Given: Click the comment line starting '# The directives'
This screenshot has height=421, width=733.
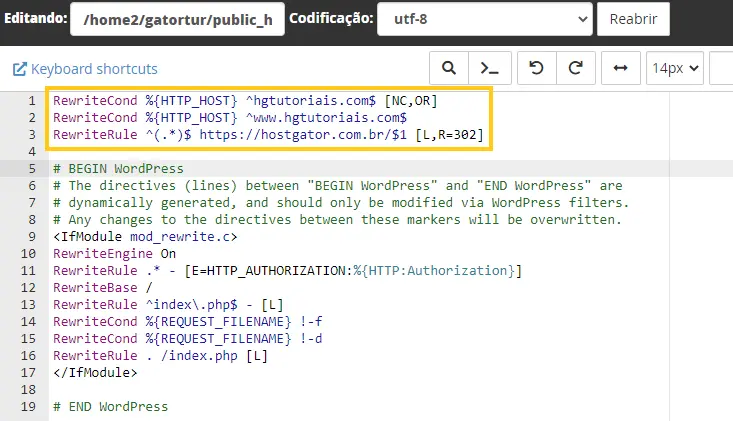Looking at the screenshot, I should [x=338, y=186].
